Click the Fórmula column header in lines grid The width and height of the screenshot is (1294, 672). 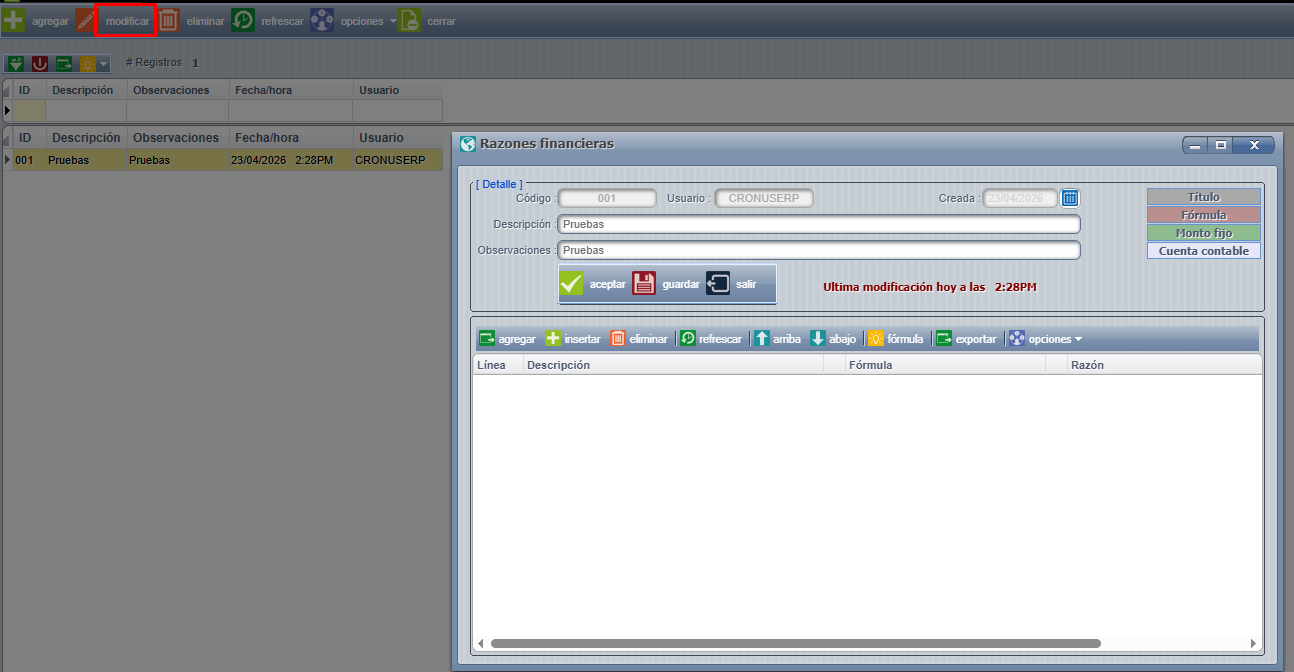coord(945,365)
